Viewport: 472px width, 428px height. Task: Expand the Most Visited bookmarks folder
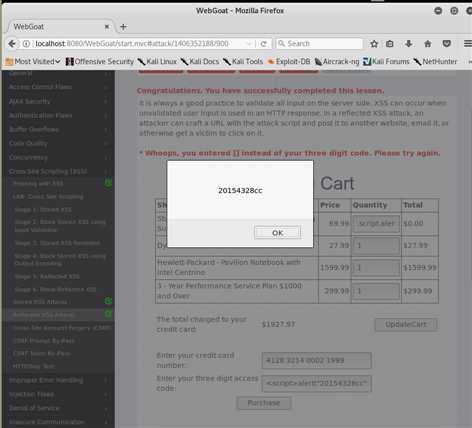click(x=33, y=62)
